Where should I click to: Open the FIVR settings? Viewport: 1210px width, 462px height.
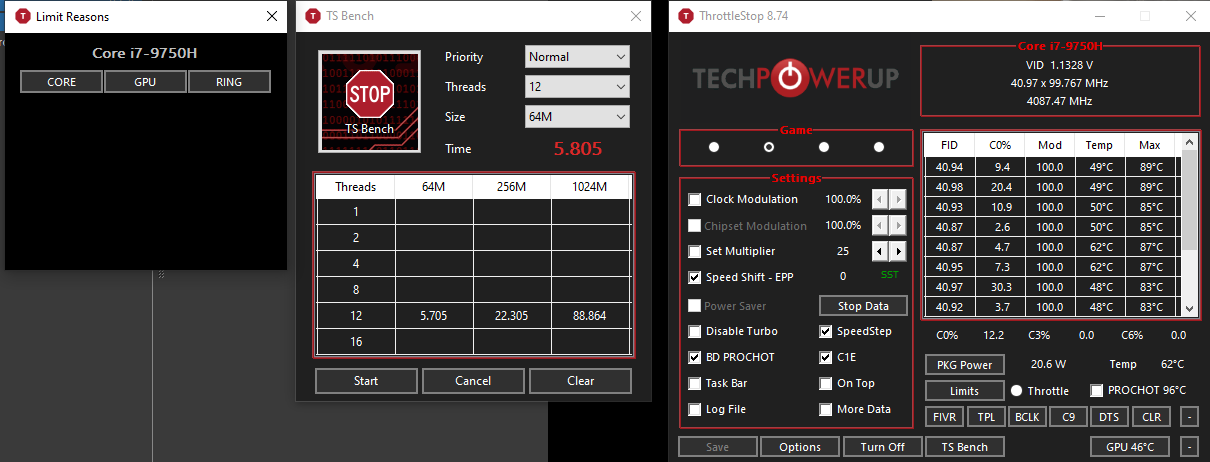[945, 417]
